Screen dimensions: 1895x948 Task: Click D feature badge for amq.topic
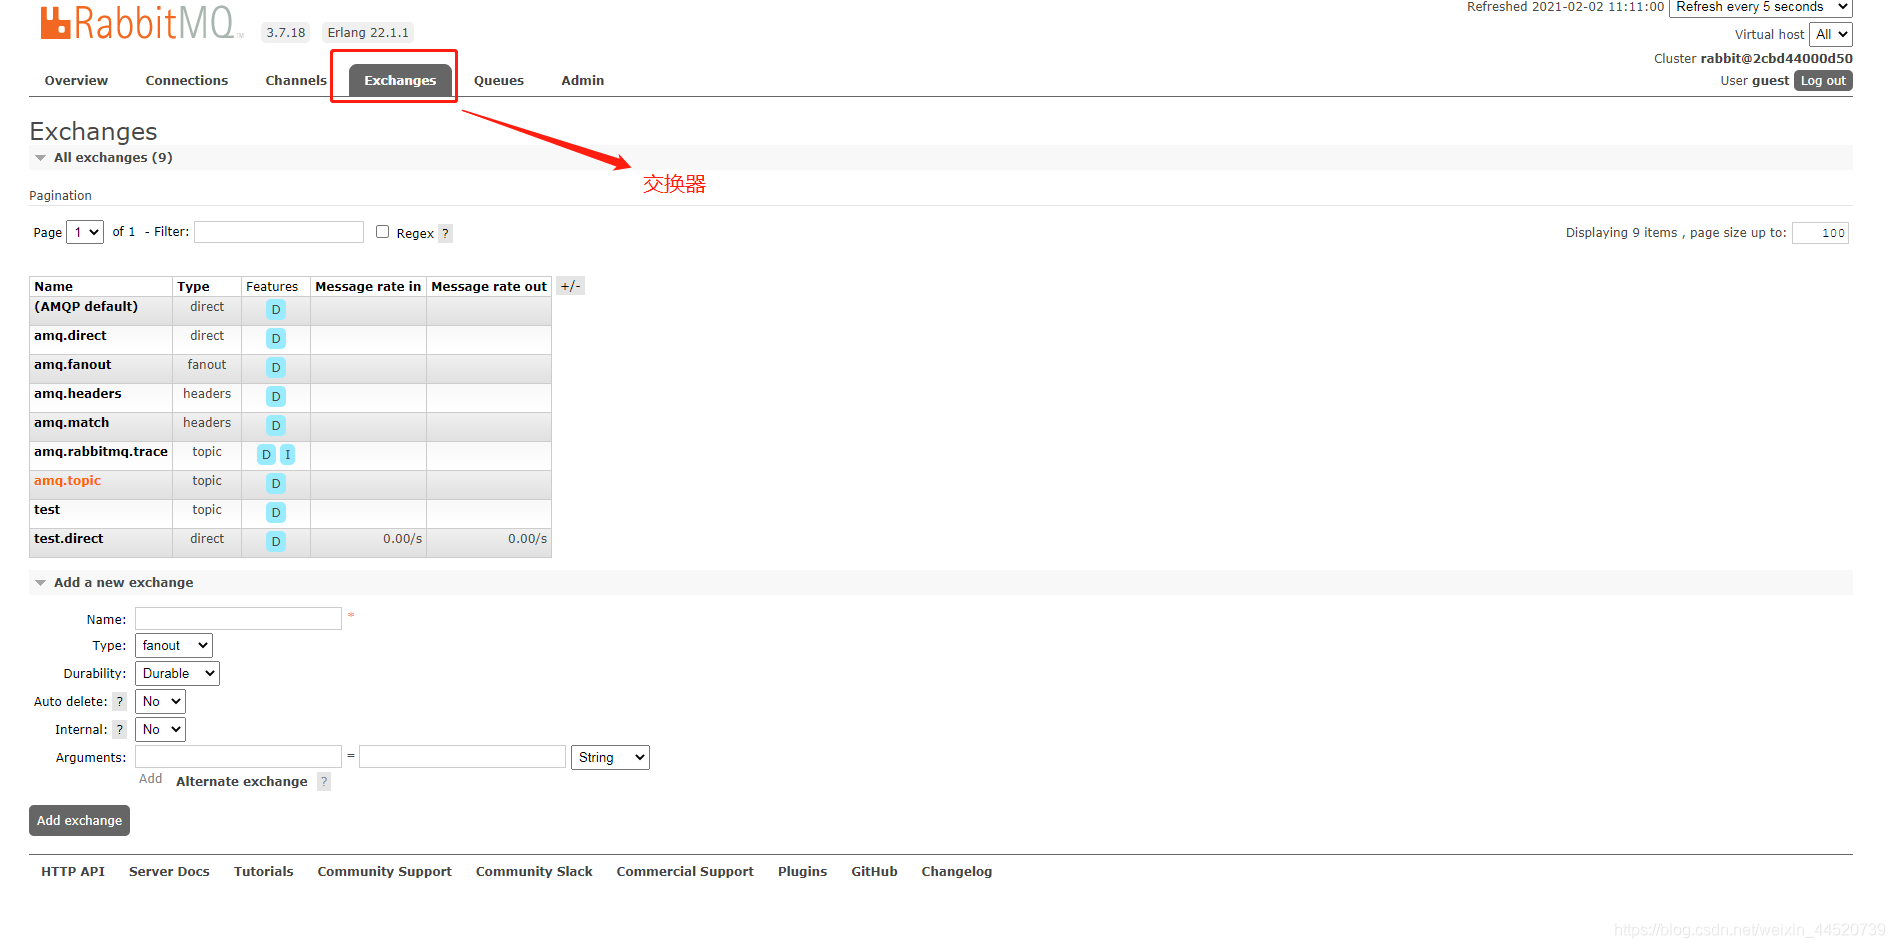(x=276, y=483)
